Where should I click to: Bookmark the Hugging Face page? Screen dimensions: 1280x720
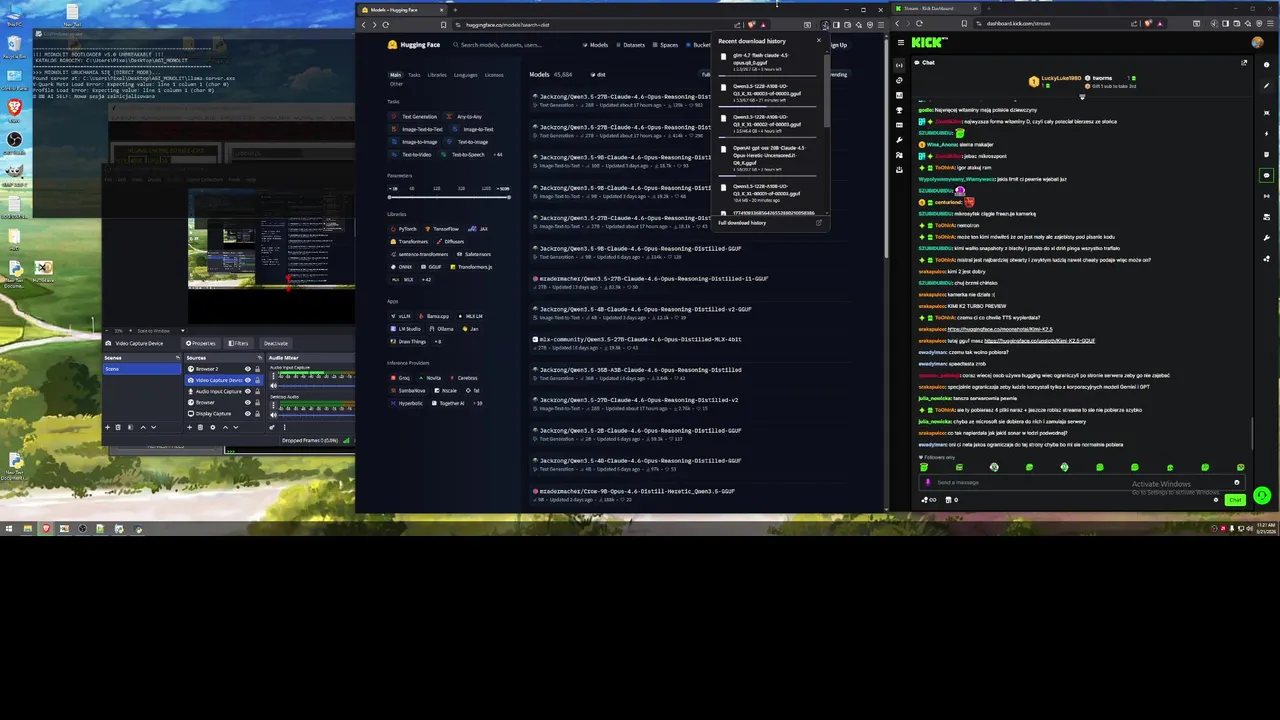tap(443, 25)
